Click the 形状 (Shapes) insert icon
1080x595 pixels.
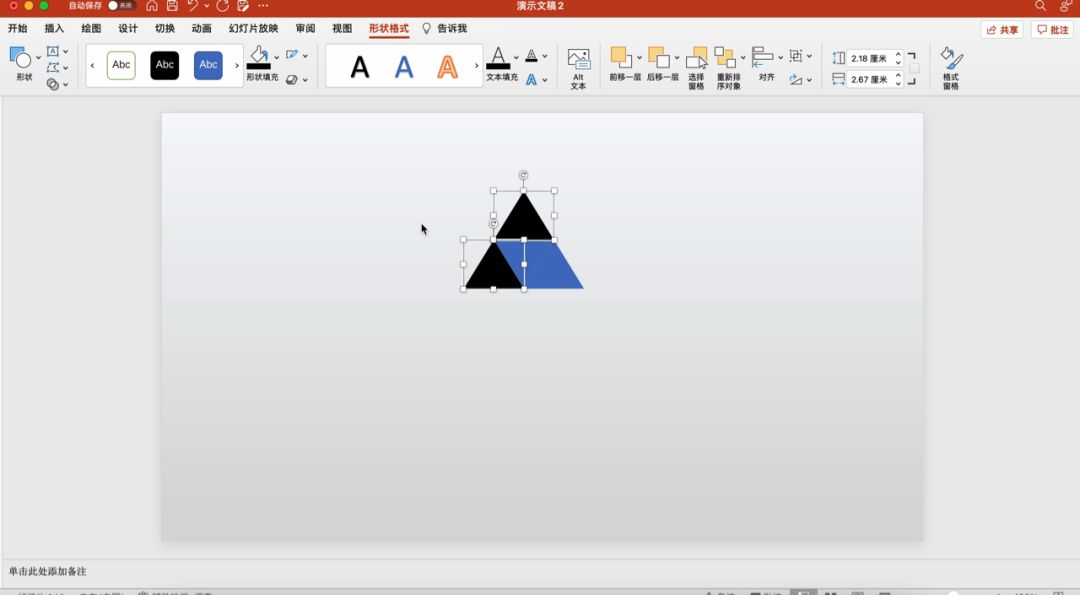20,58
